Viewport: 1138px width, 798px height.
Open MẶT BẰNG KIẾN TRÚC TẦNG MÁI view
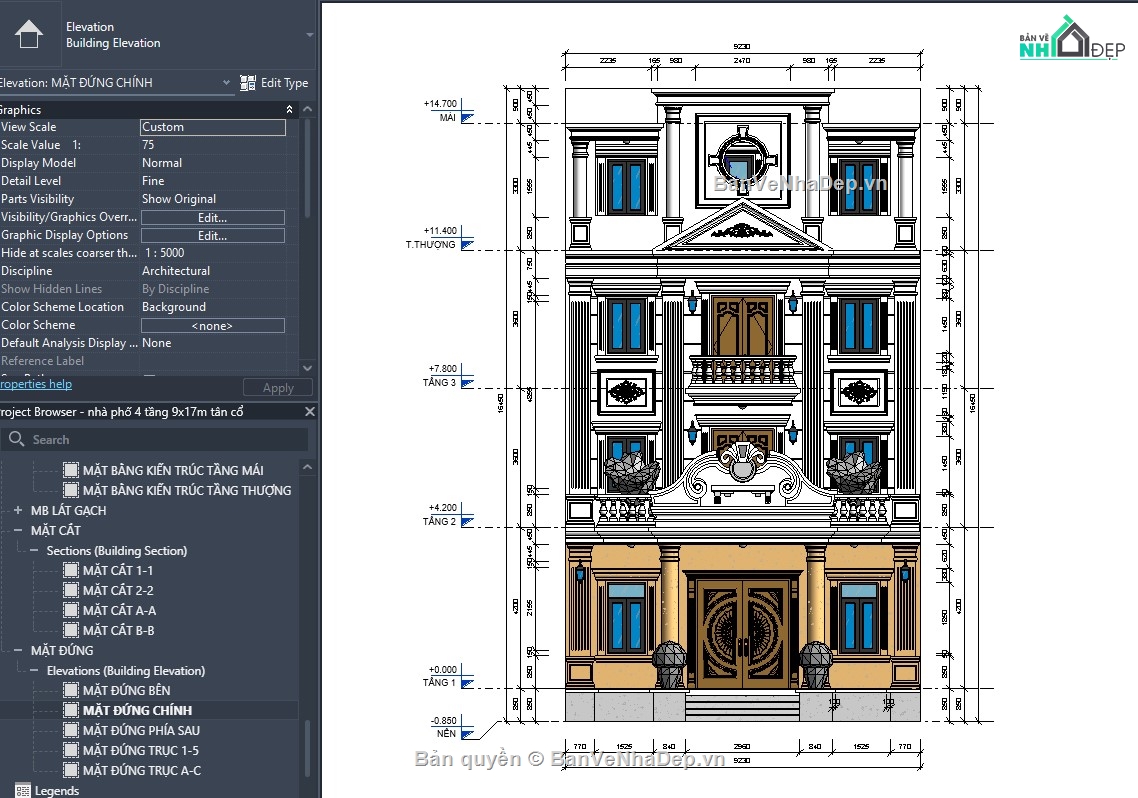tap(173, 470)
